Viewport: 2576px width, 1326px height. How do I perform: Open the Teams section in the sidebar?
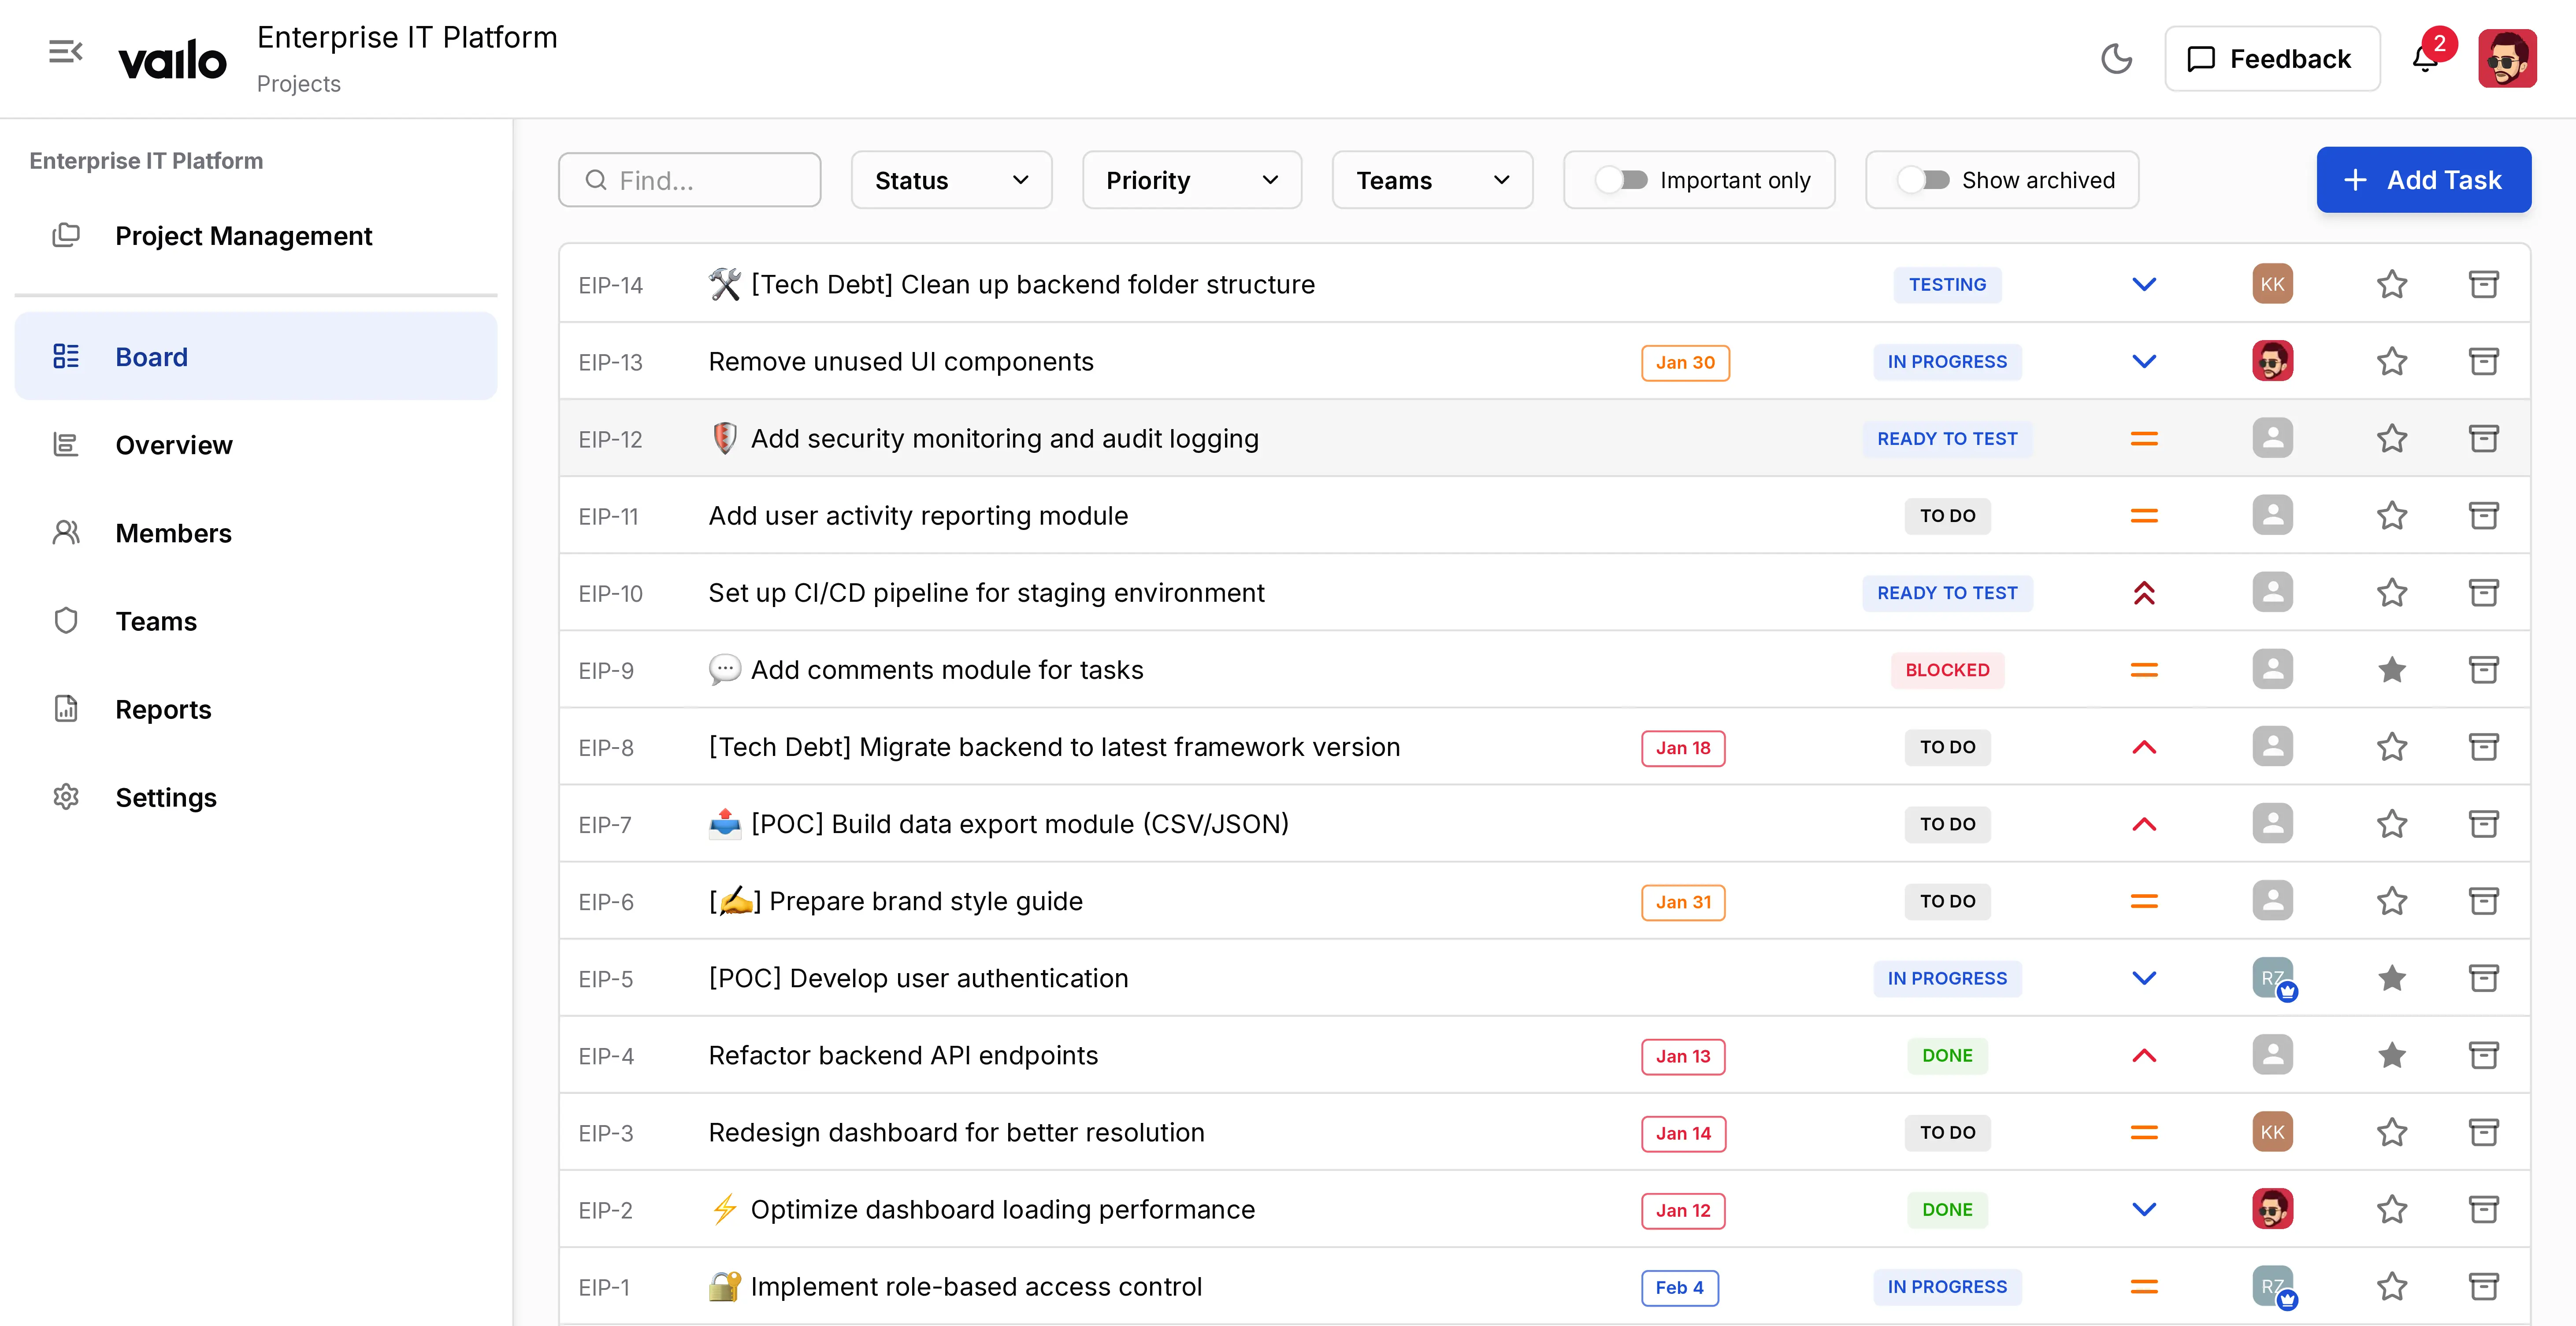(156, 621)
